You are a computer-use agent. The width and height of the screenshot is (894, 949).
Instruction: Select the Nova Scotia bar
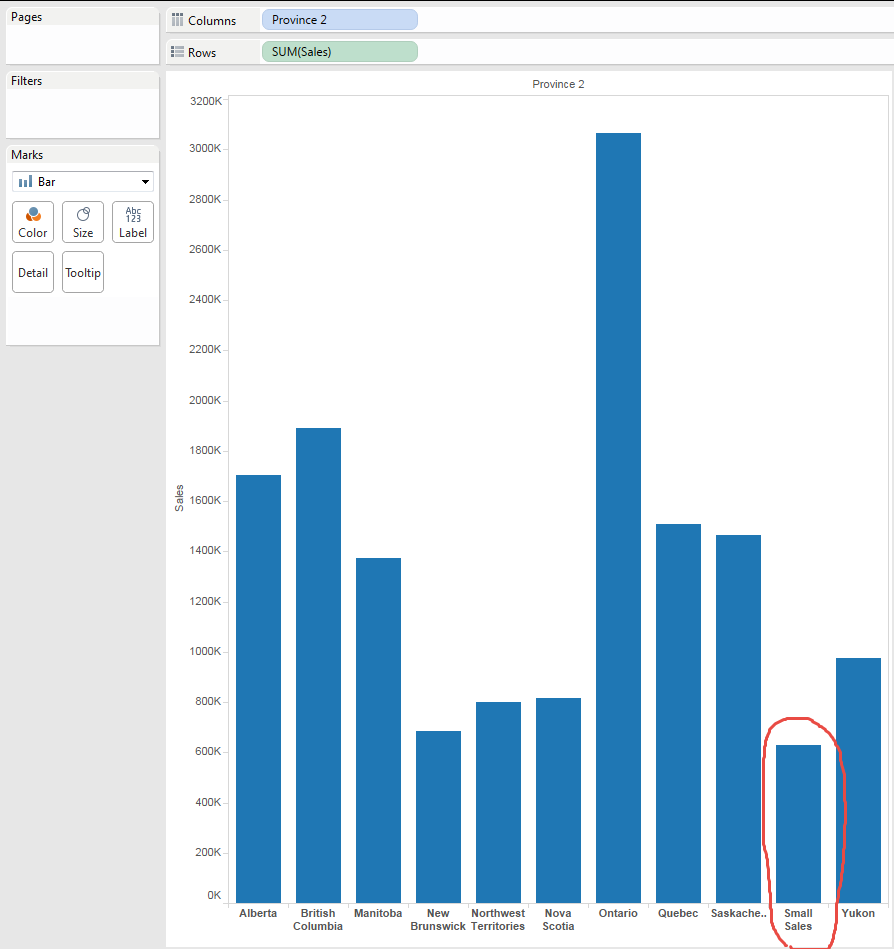click(558, 801)
